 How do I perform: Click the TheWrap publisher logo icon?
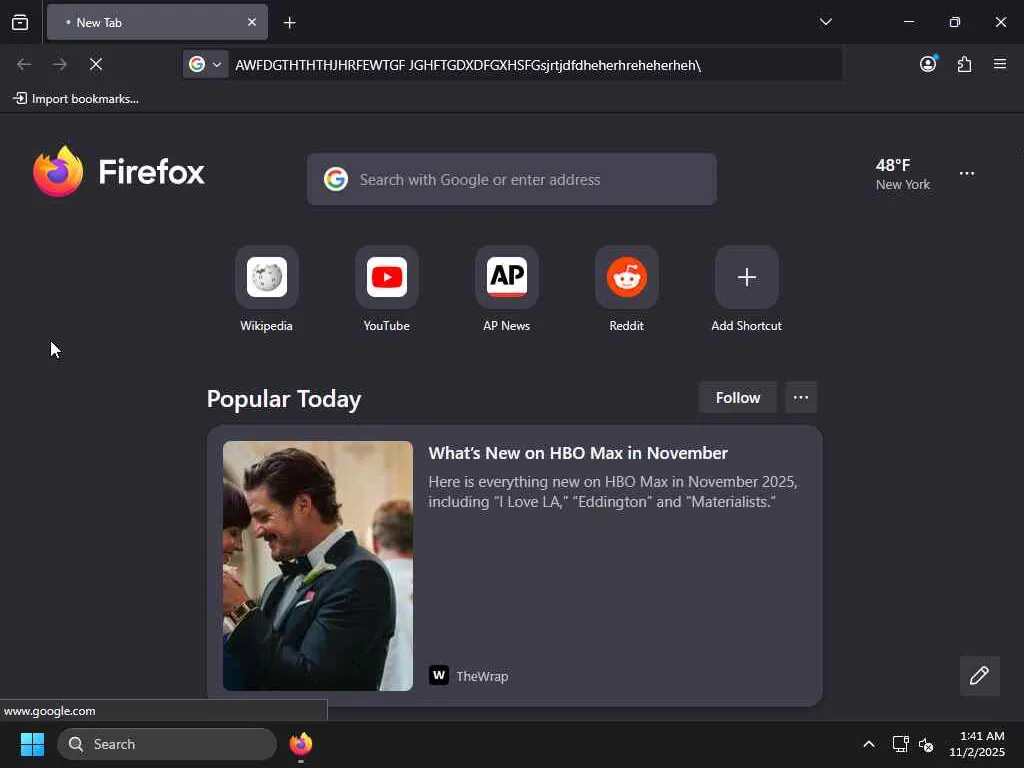439,675
